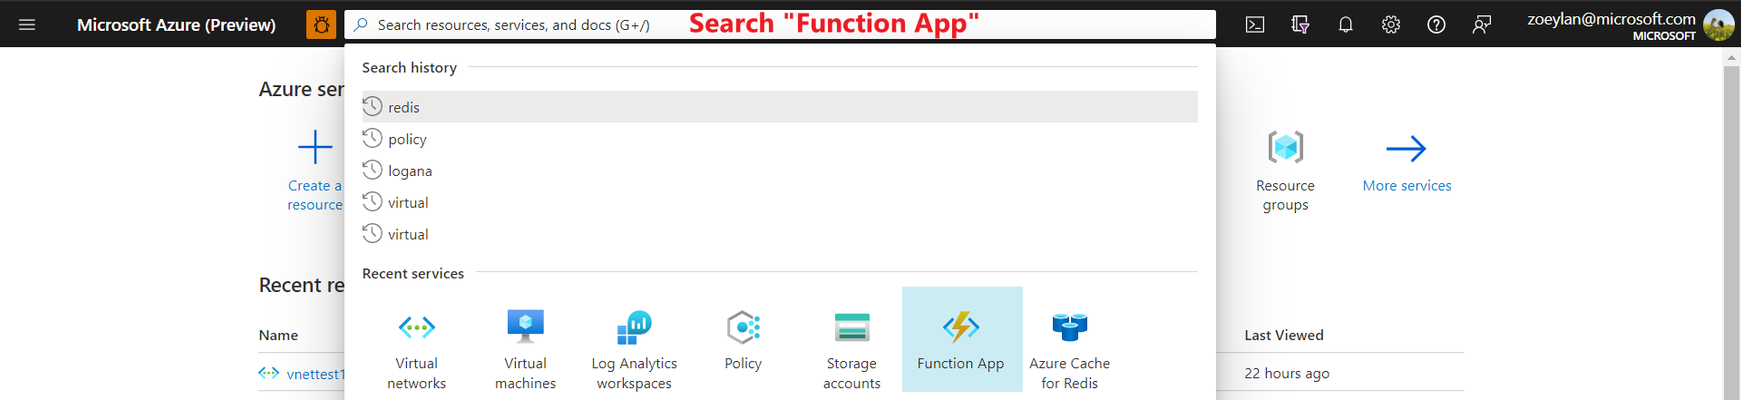1741x400 pixels.
Task: Click the vnettest1 virtual network icon
Action: point(268,373)
